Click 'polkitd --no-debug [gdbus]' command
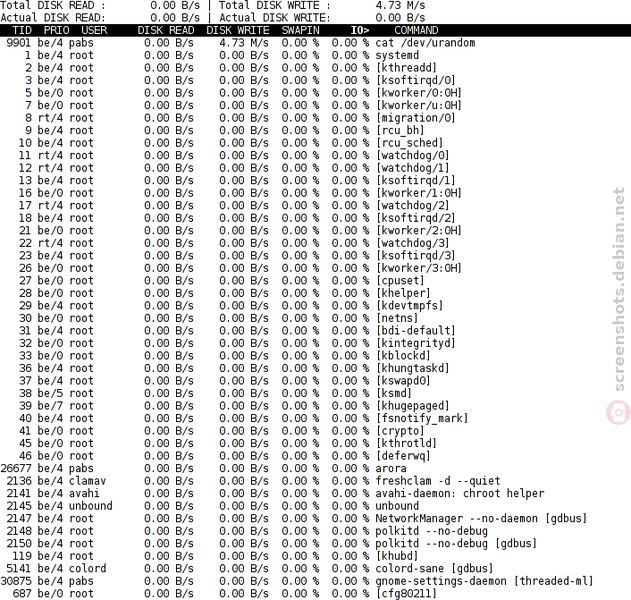This screenshot has width=631, height=600. [456, 543]
